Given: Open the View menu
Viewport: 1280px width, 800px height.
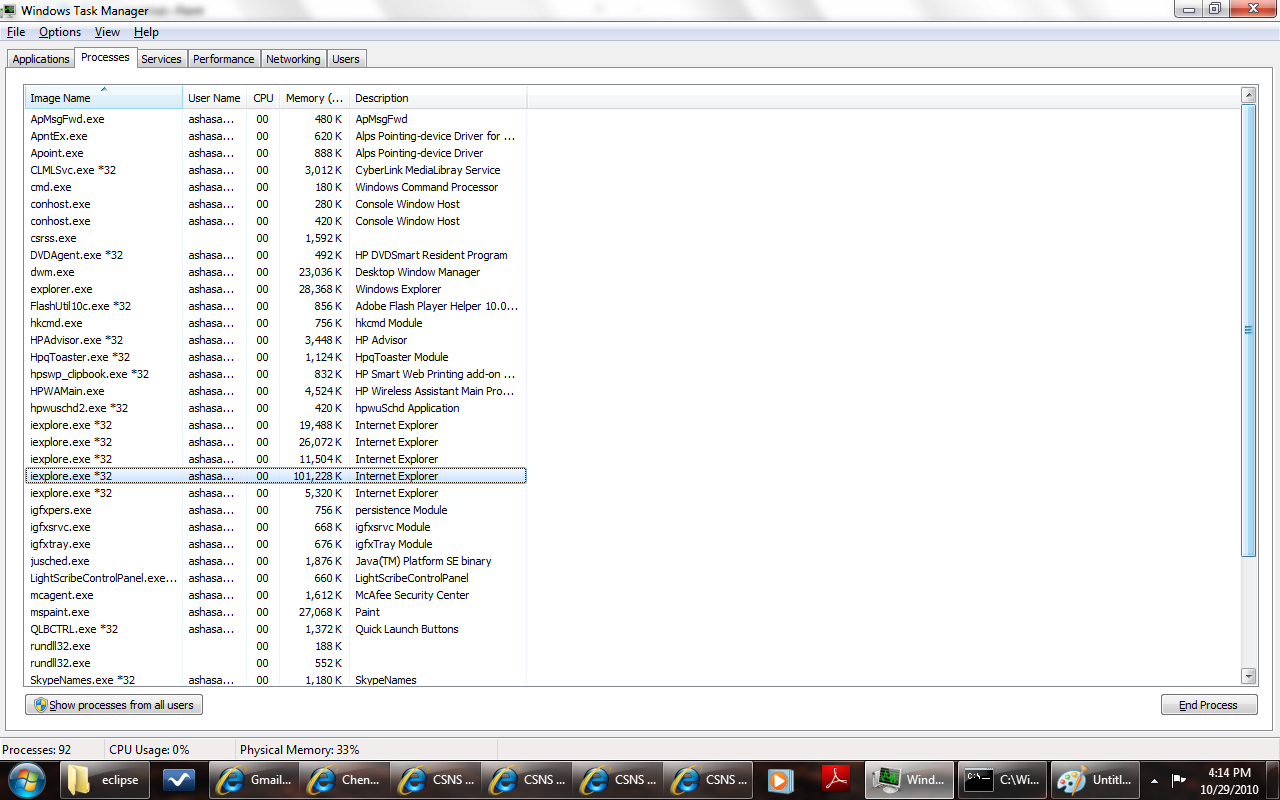Looking at the screenshot, I should 107,32.
